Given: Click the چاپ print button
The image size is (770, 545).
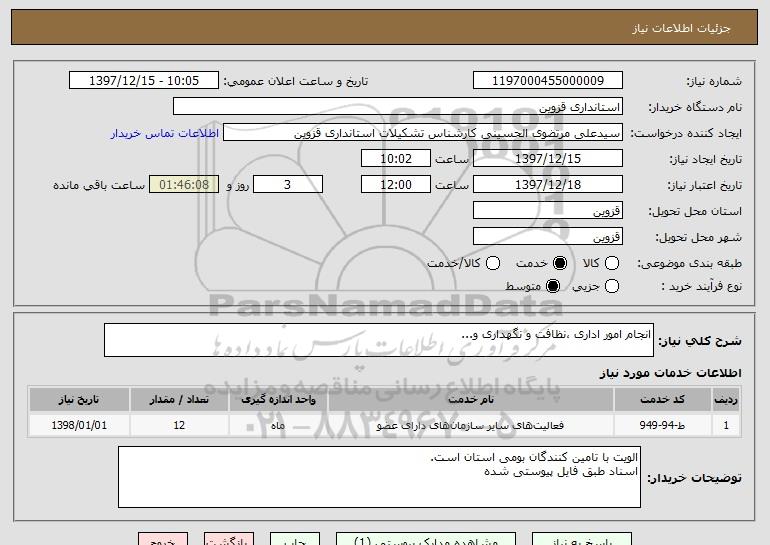Looking at the screenshot, I should click(295, 539).
